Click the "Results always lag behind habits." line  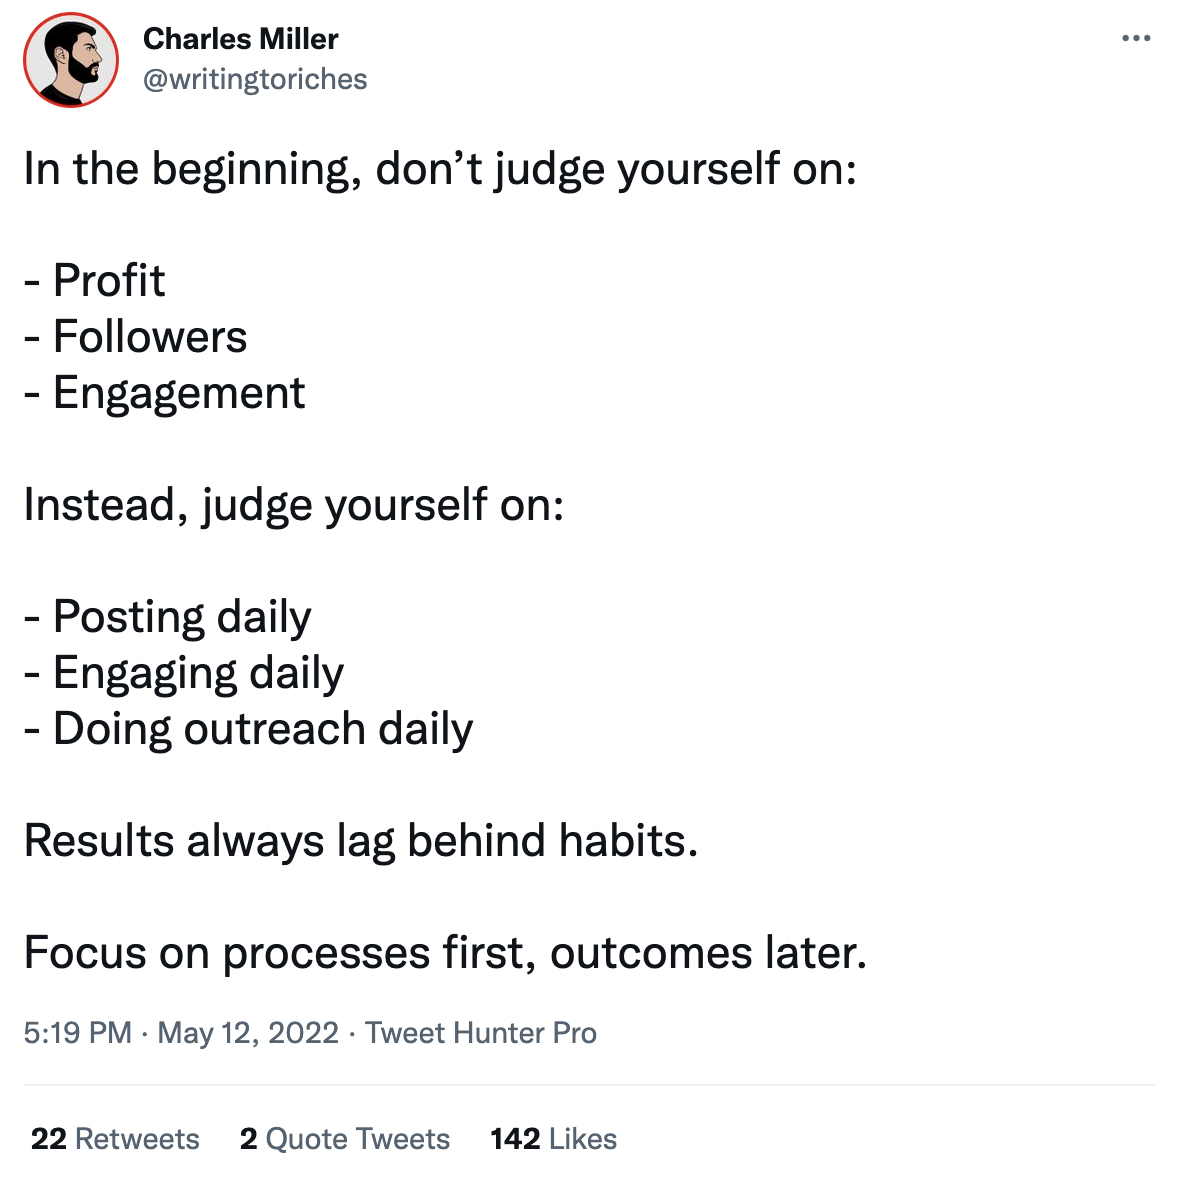click(x=361, y=841)
